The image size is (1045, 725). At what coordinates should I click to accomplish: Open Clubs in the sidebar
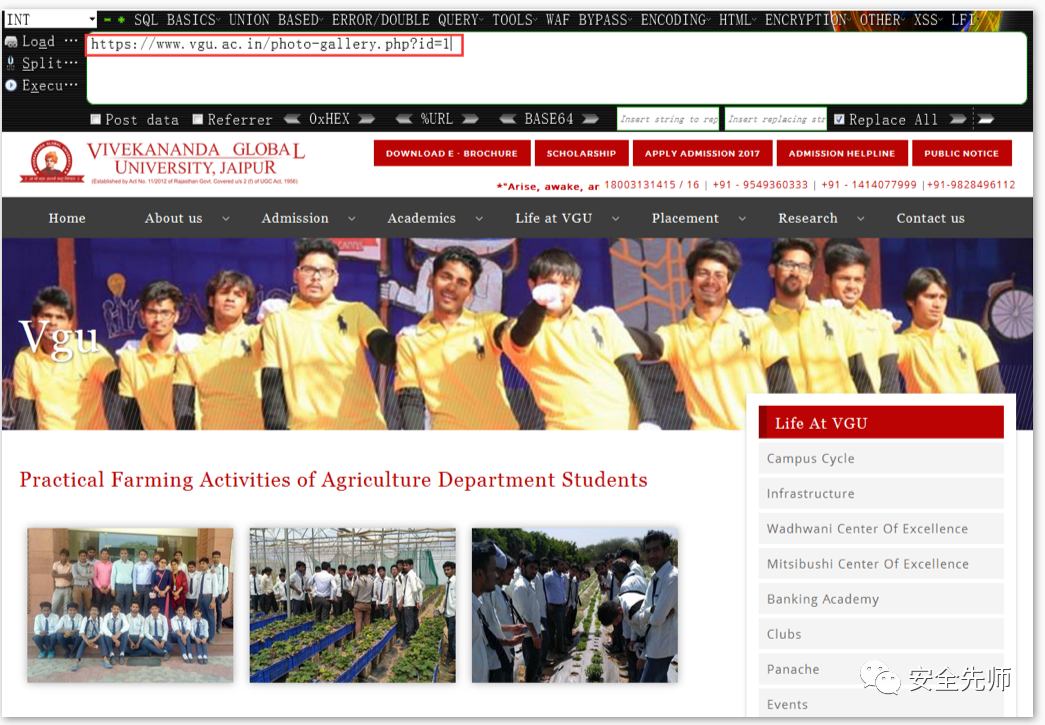pos(881,634)
